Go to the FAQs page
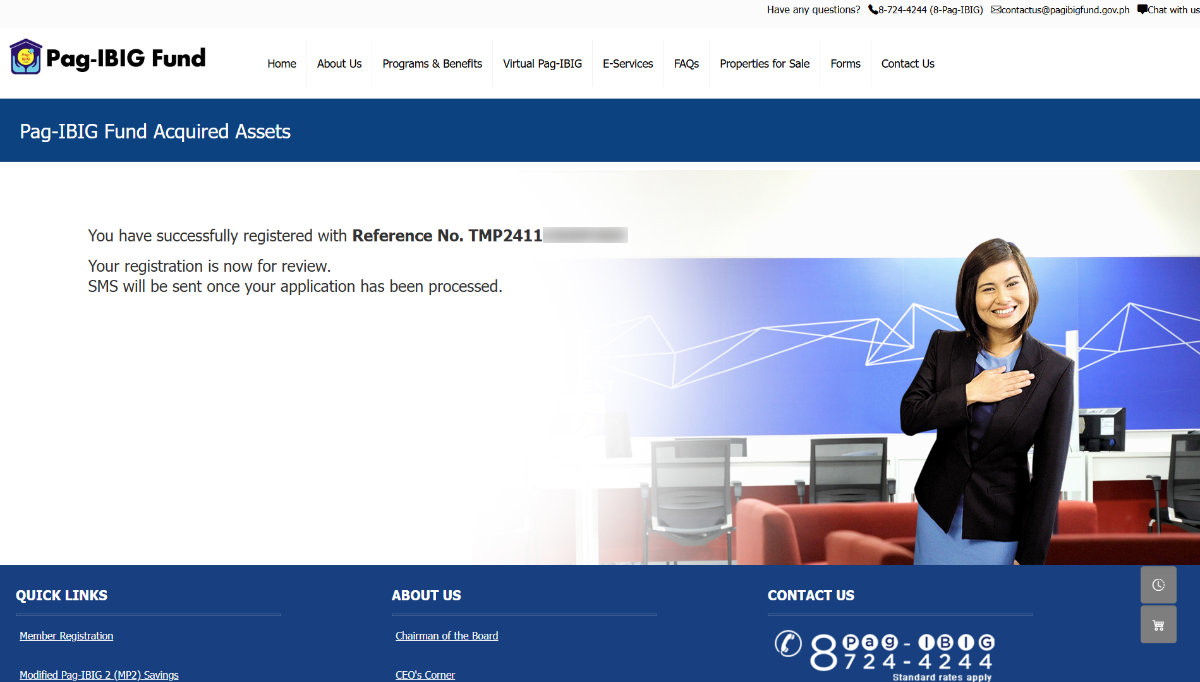Screen dimensions: 1200x682 [x=686, y=64]
